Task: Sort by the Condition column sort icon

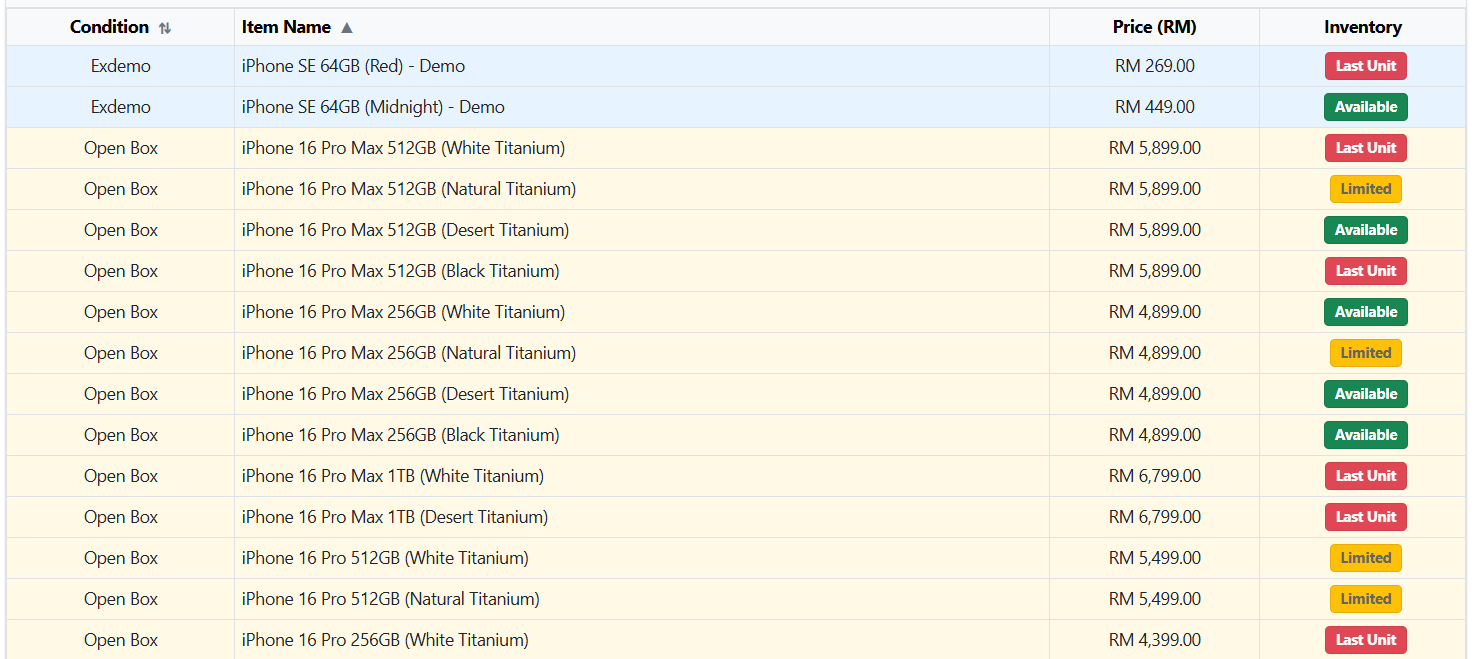Action: 165,28
